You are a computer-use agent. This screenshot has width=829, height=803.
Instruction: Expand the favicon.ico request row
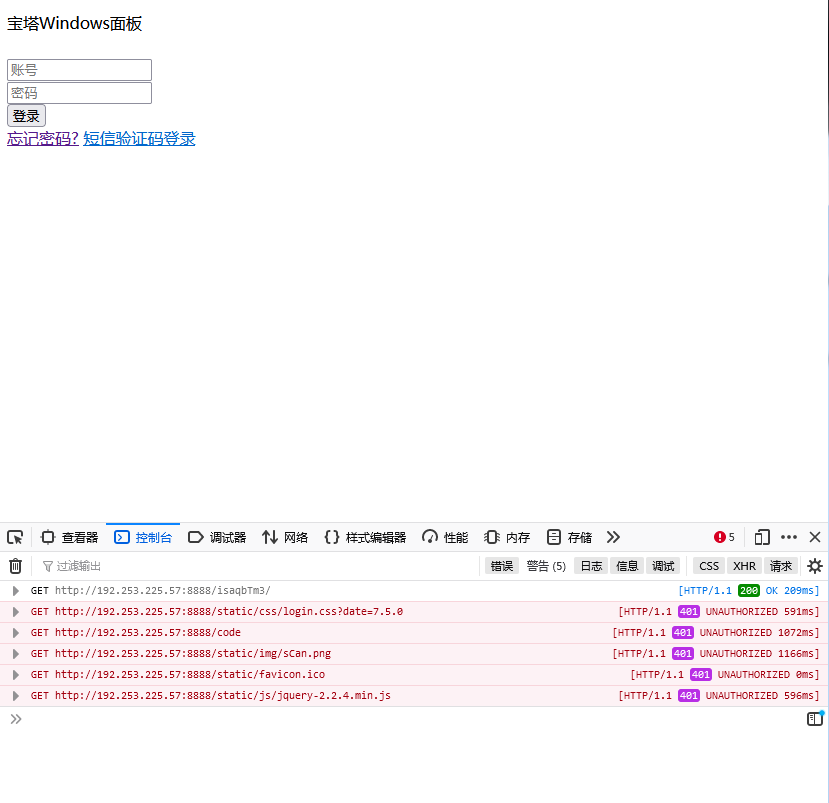tap(16, 675)
